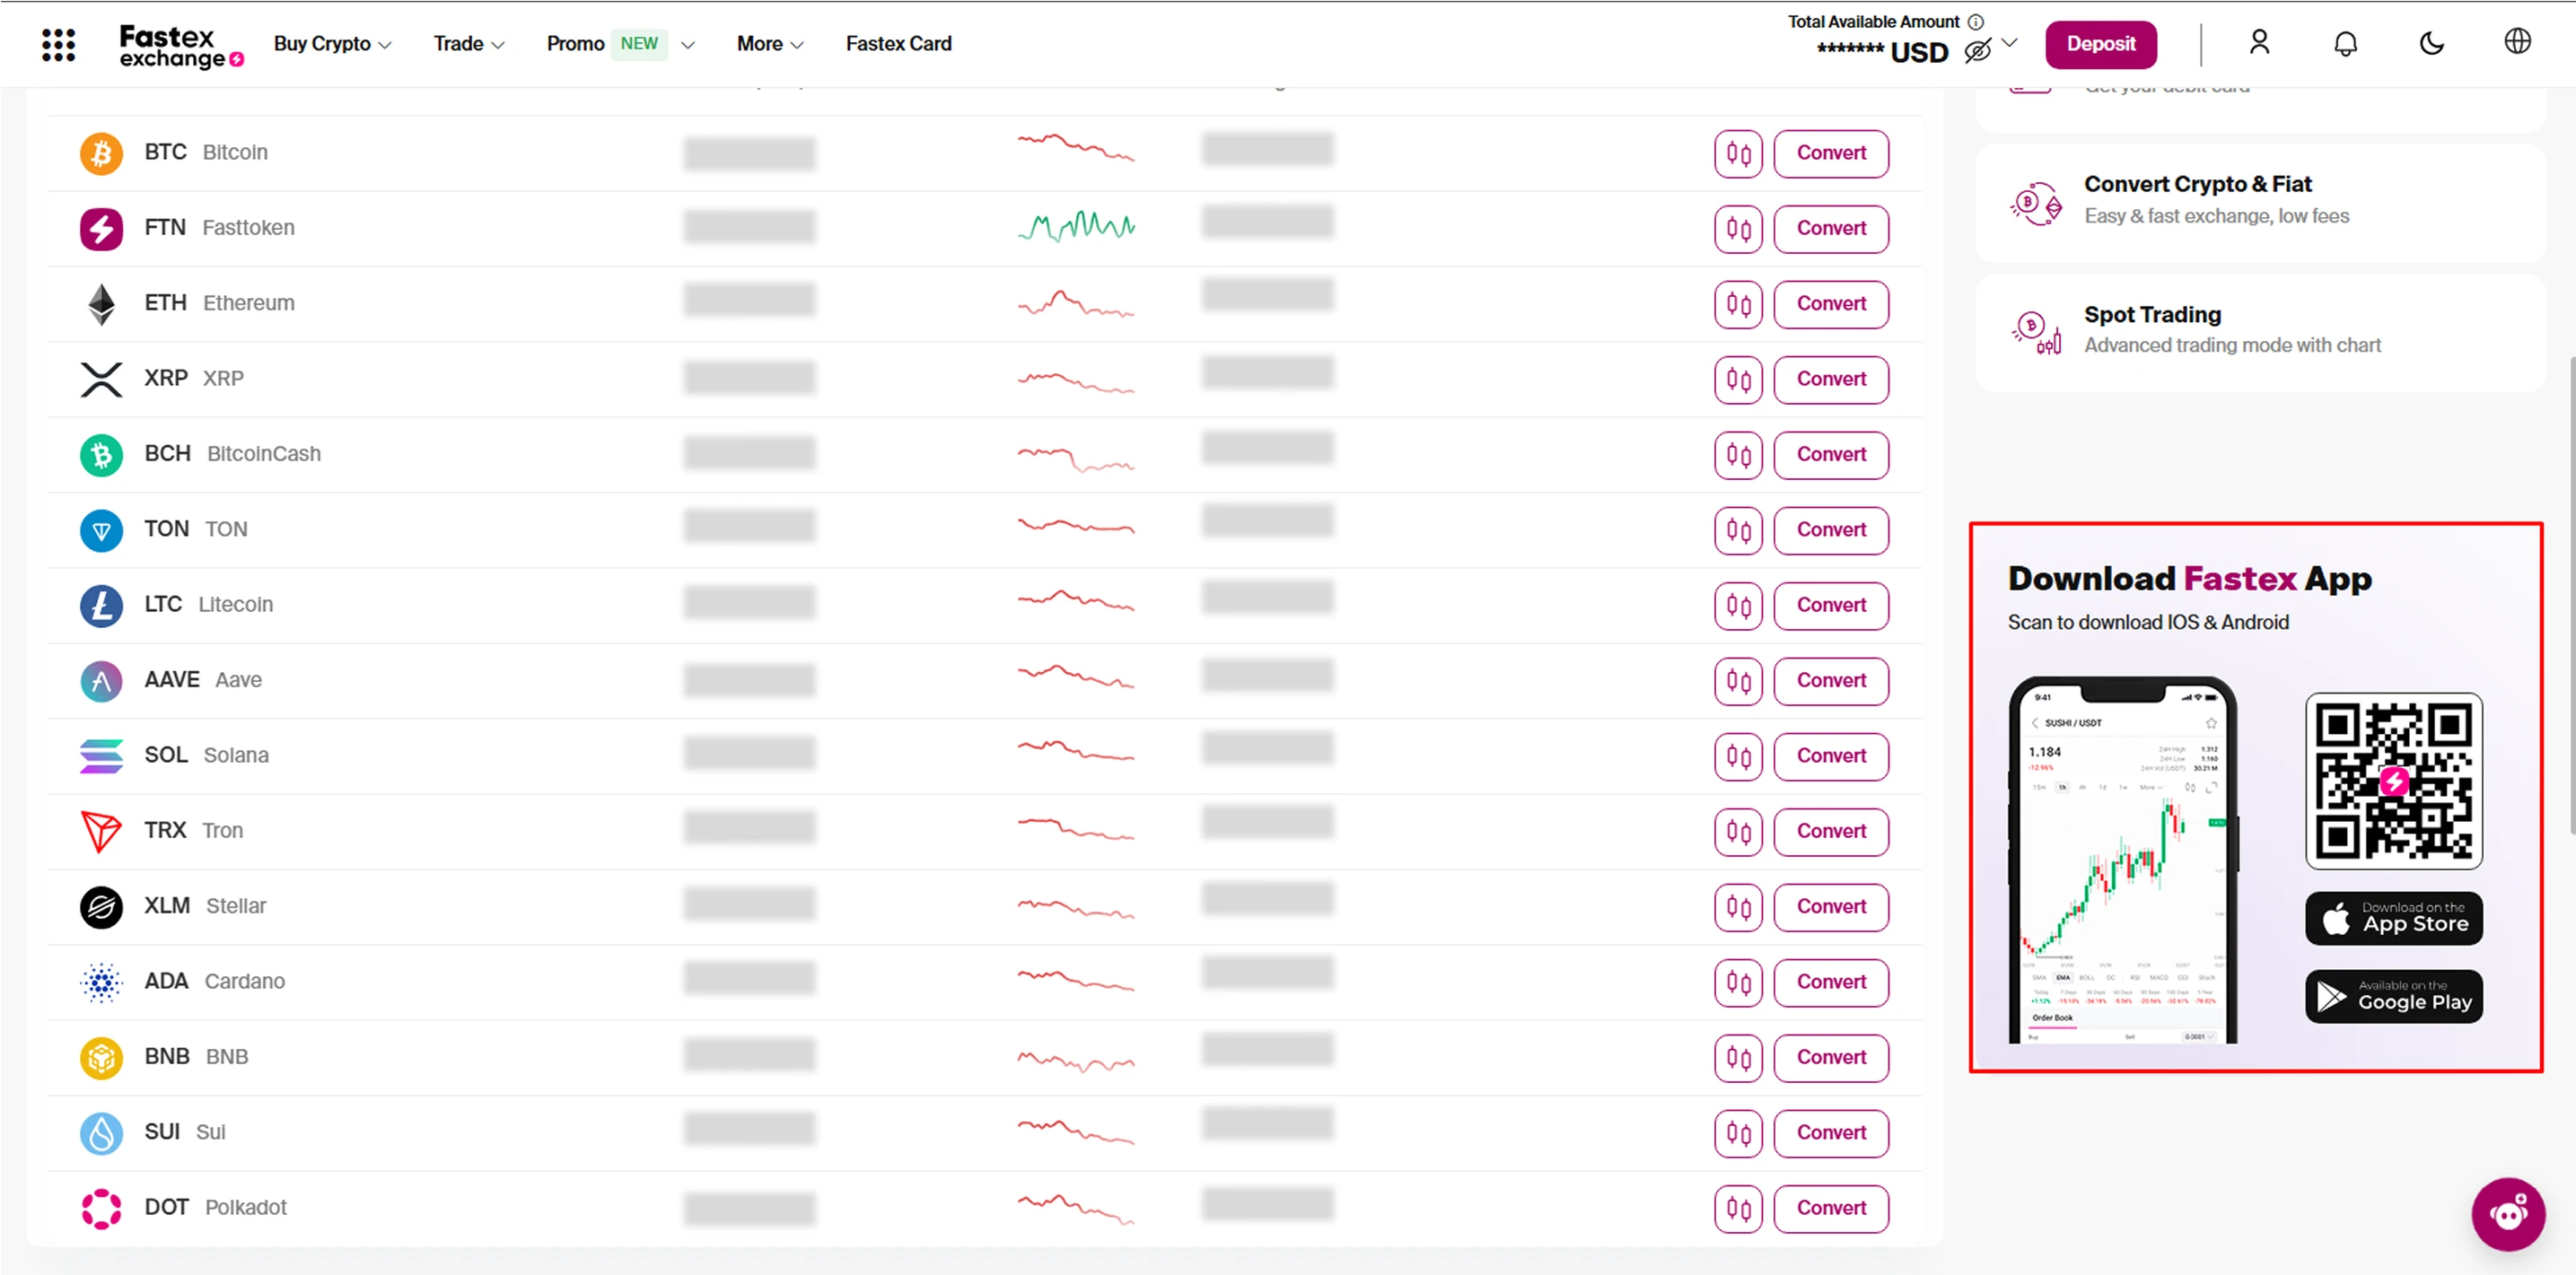Click Convert button for Polkadot

(x=1830, y=1209)
